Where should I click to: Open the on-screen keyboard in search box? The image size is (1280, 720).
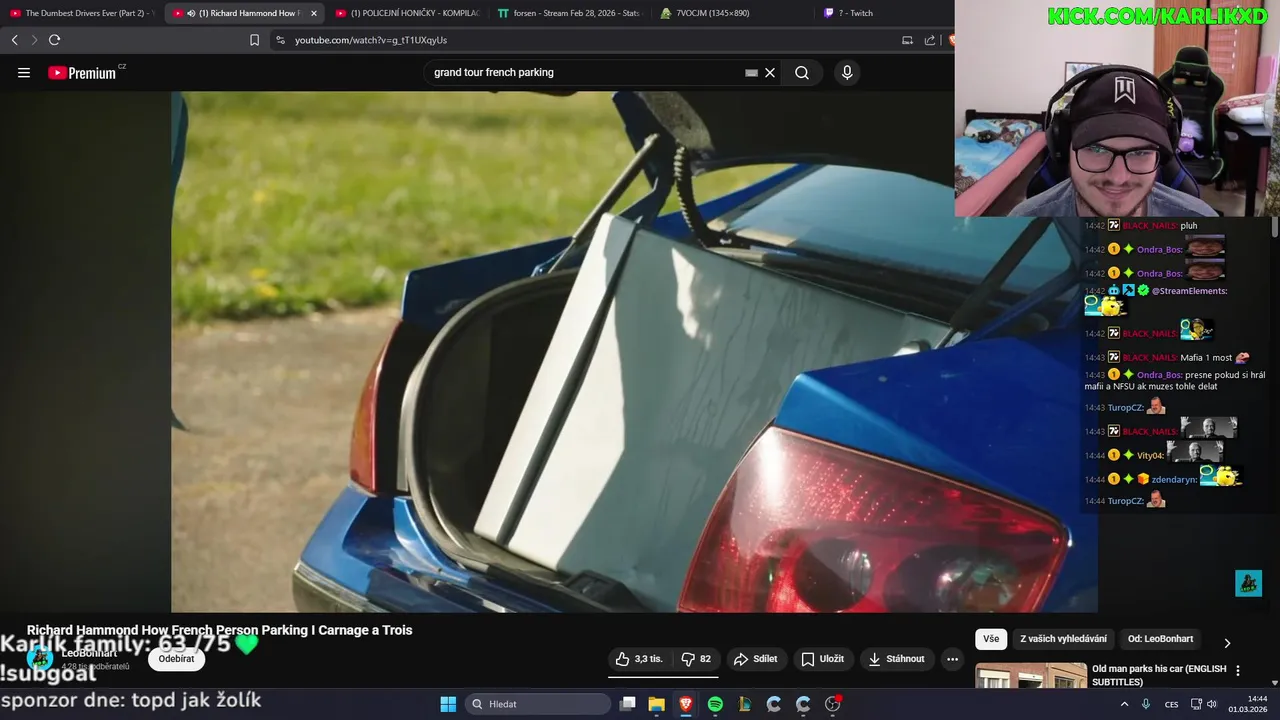751,72
